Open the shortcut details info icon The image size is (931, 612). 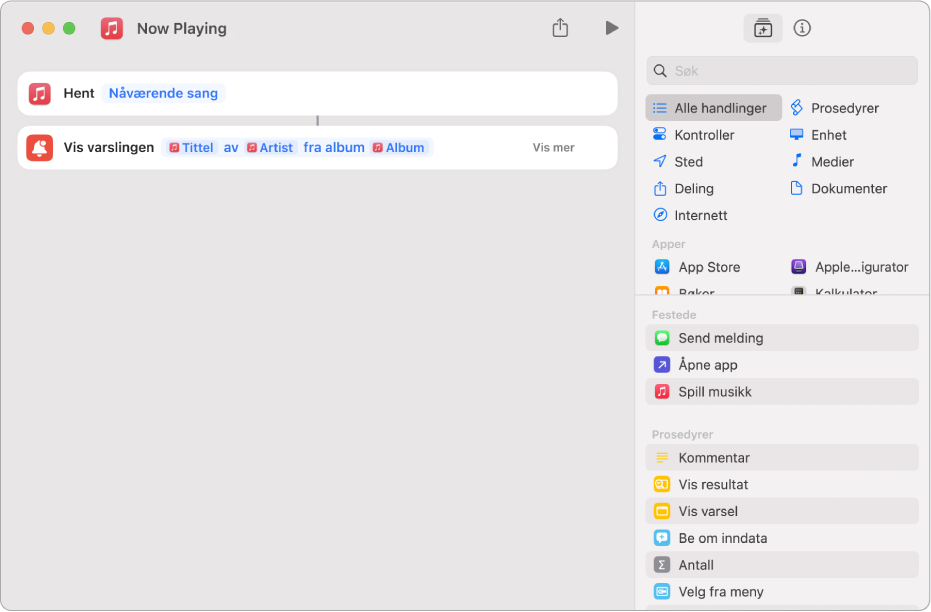[x=802, y=28]
